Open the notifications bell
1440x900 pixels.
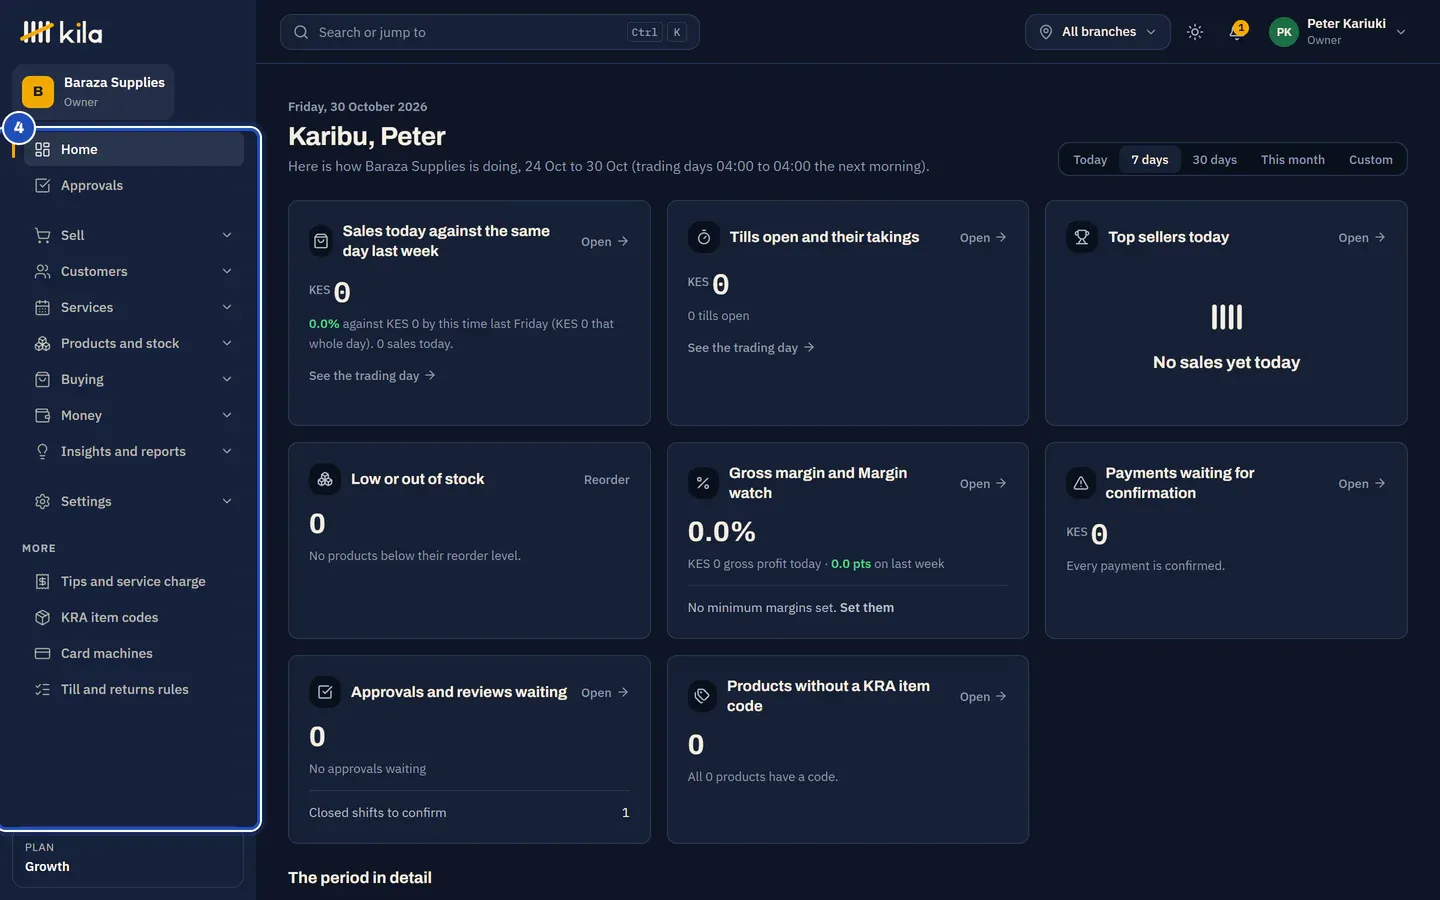coord(1237,32)
